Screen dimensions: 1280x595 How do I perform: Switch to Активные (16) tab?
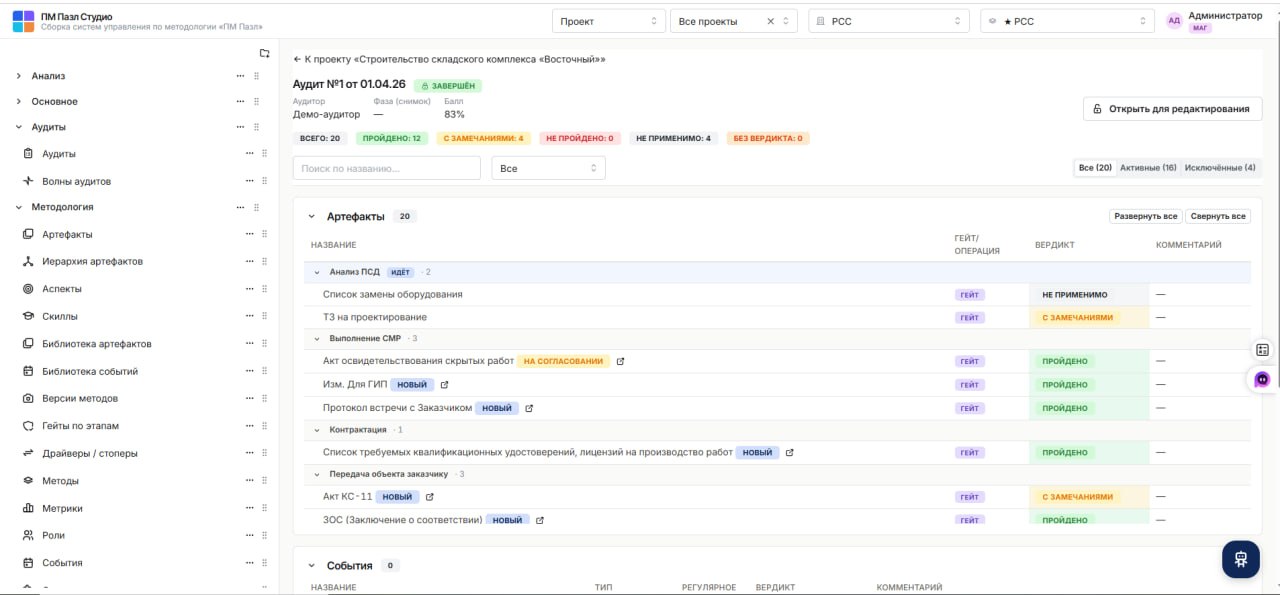[1148, 168]
